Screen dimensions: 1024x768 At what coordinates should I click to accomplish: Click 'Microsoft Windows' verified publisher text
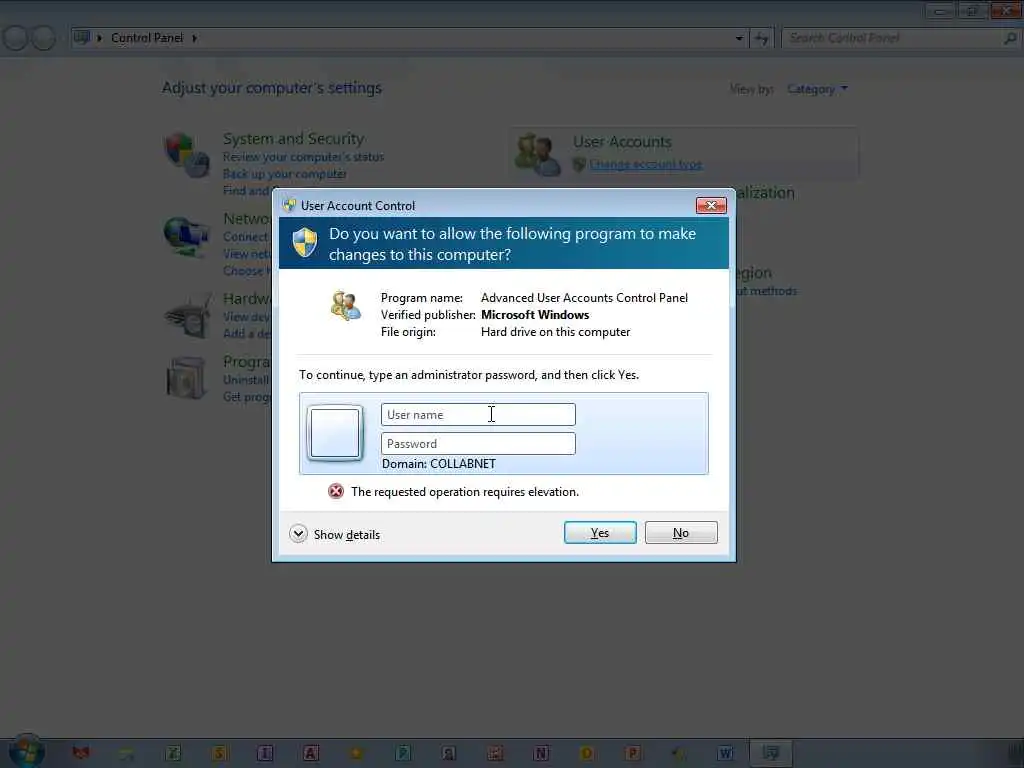pyautogui.click(x=535, y=315)
